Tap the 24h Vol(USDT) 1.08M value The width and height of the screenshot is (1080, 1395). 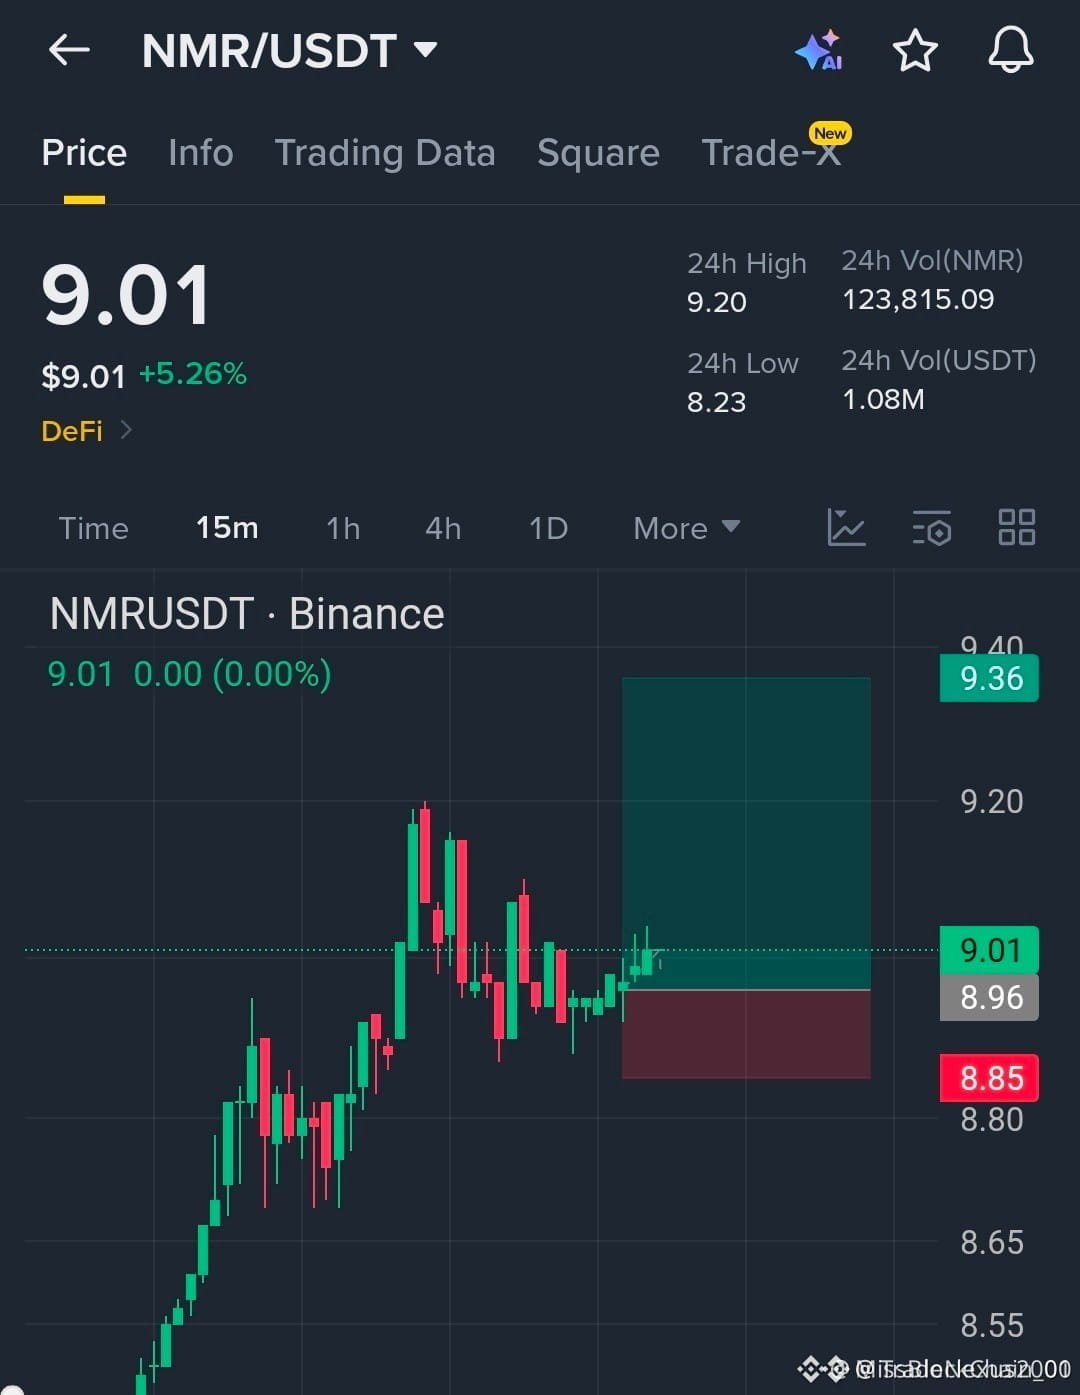tap(883, 399)
